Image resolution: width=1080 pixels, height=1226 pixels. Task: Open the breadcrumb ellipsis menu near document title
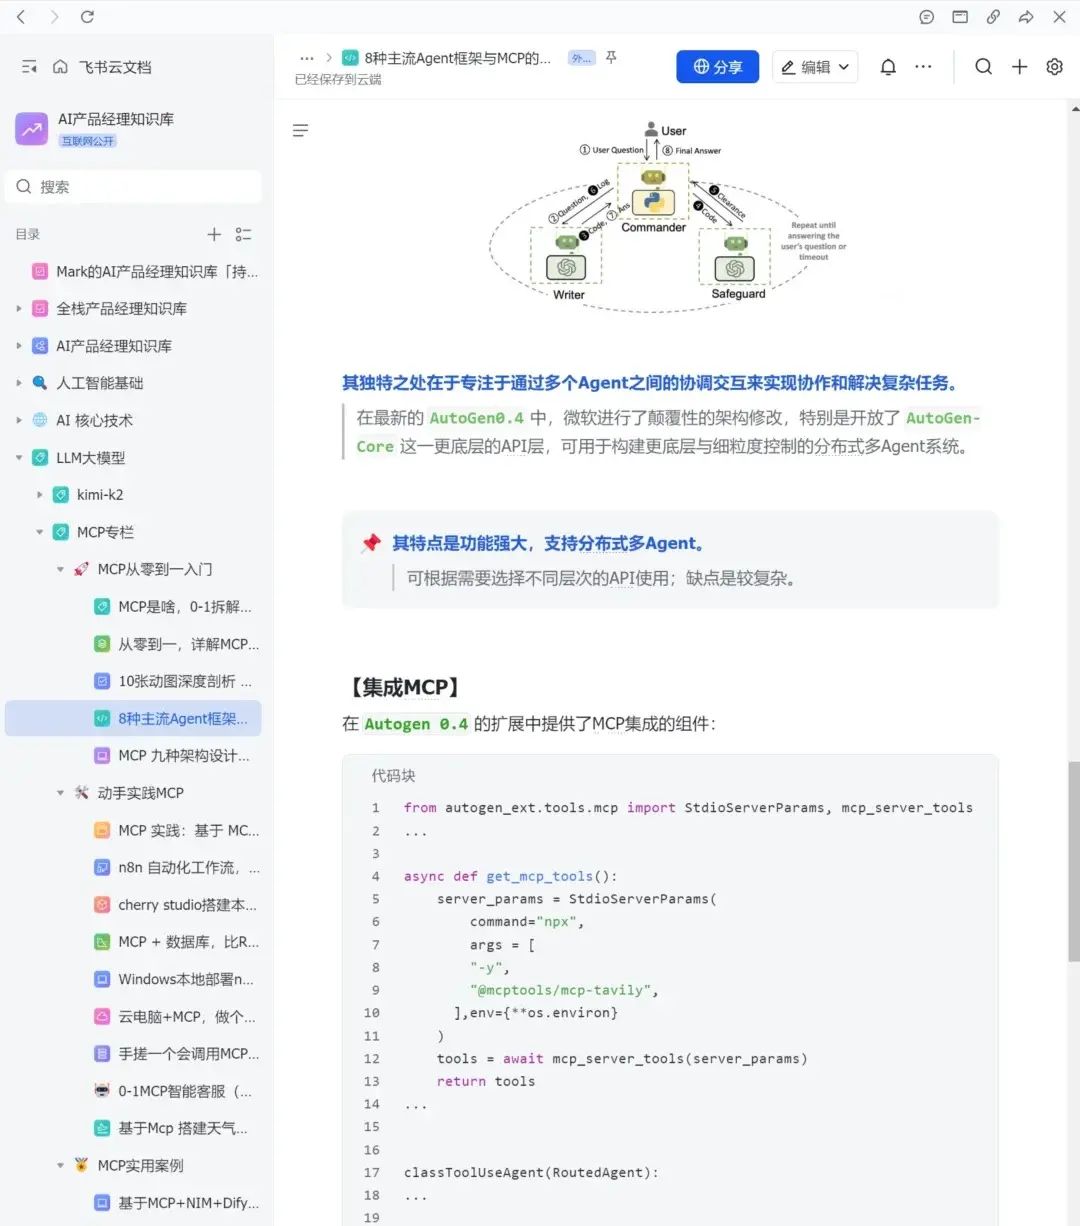pyautogui.click(x=307, y=58)
